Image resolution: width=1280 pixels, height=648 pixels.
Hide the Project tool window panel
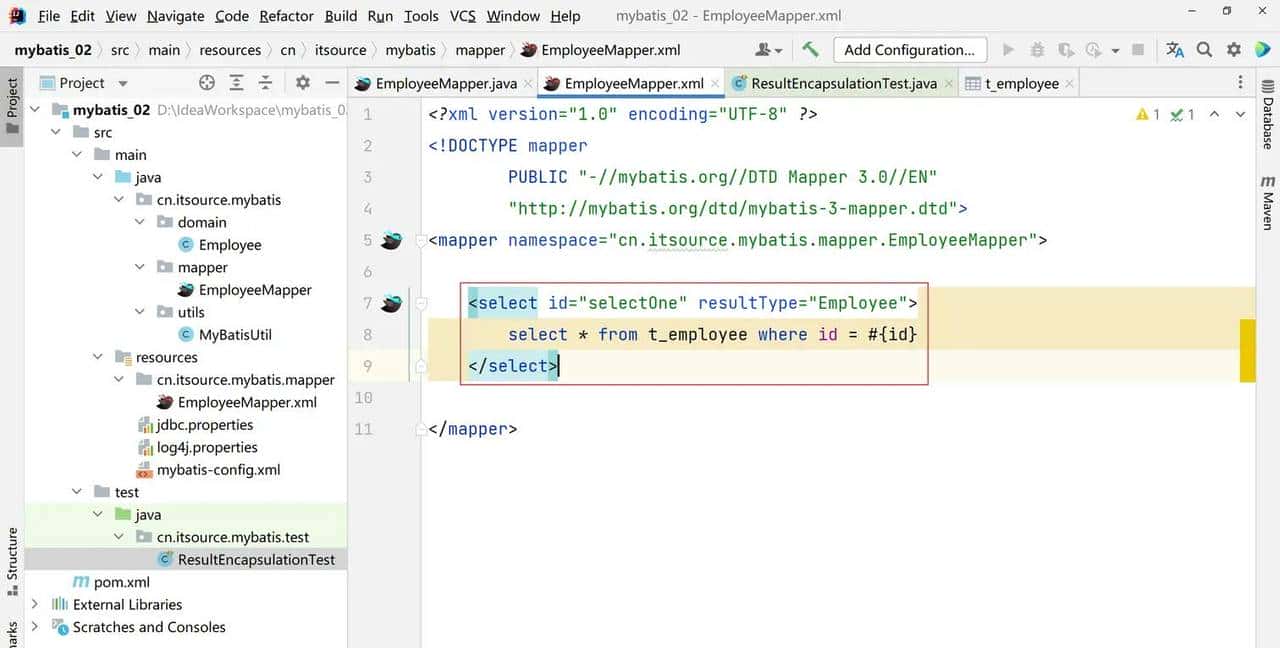coord(332,83)
